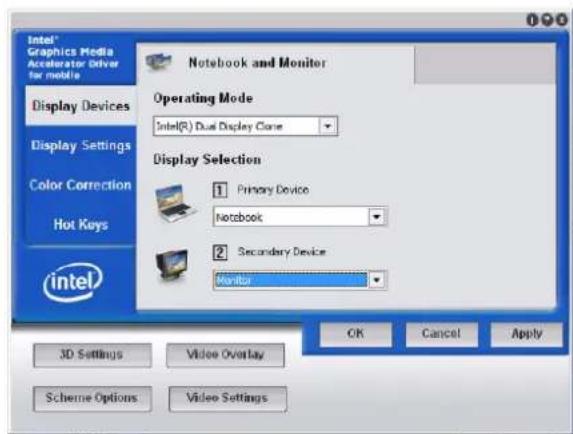Image resolution: width=573 pixels, height=434 pixels.
Task: Open 3D Settings
Action: [x=92, y=354]
